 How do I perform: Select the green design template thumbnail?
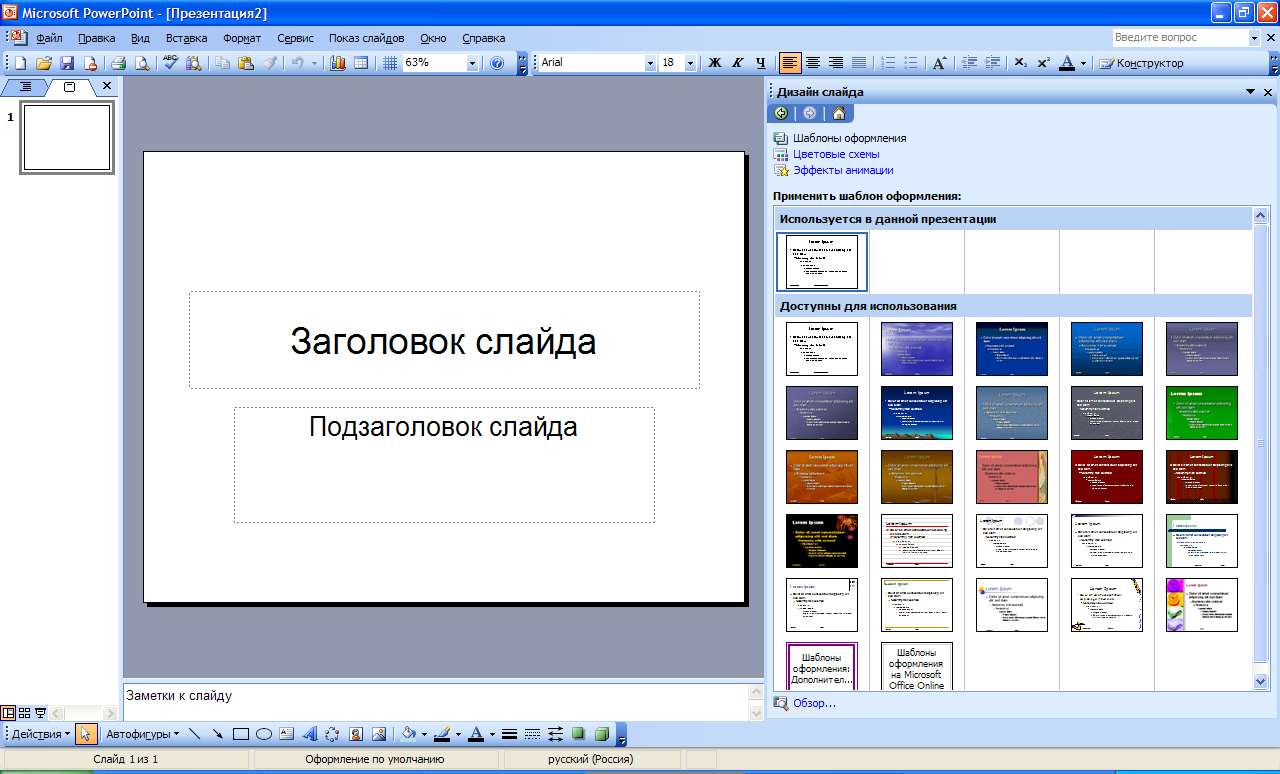point(1202,413)
